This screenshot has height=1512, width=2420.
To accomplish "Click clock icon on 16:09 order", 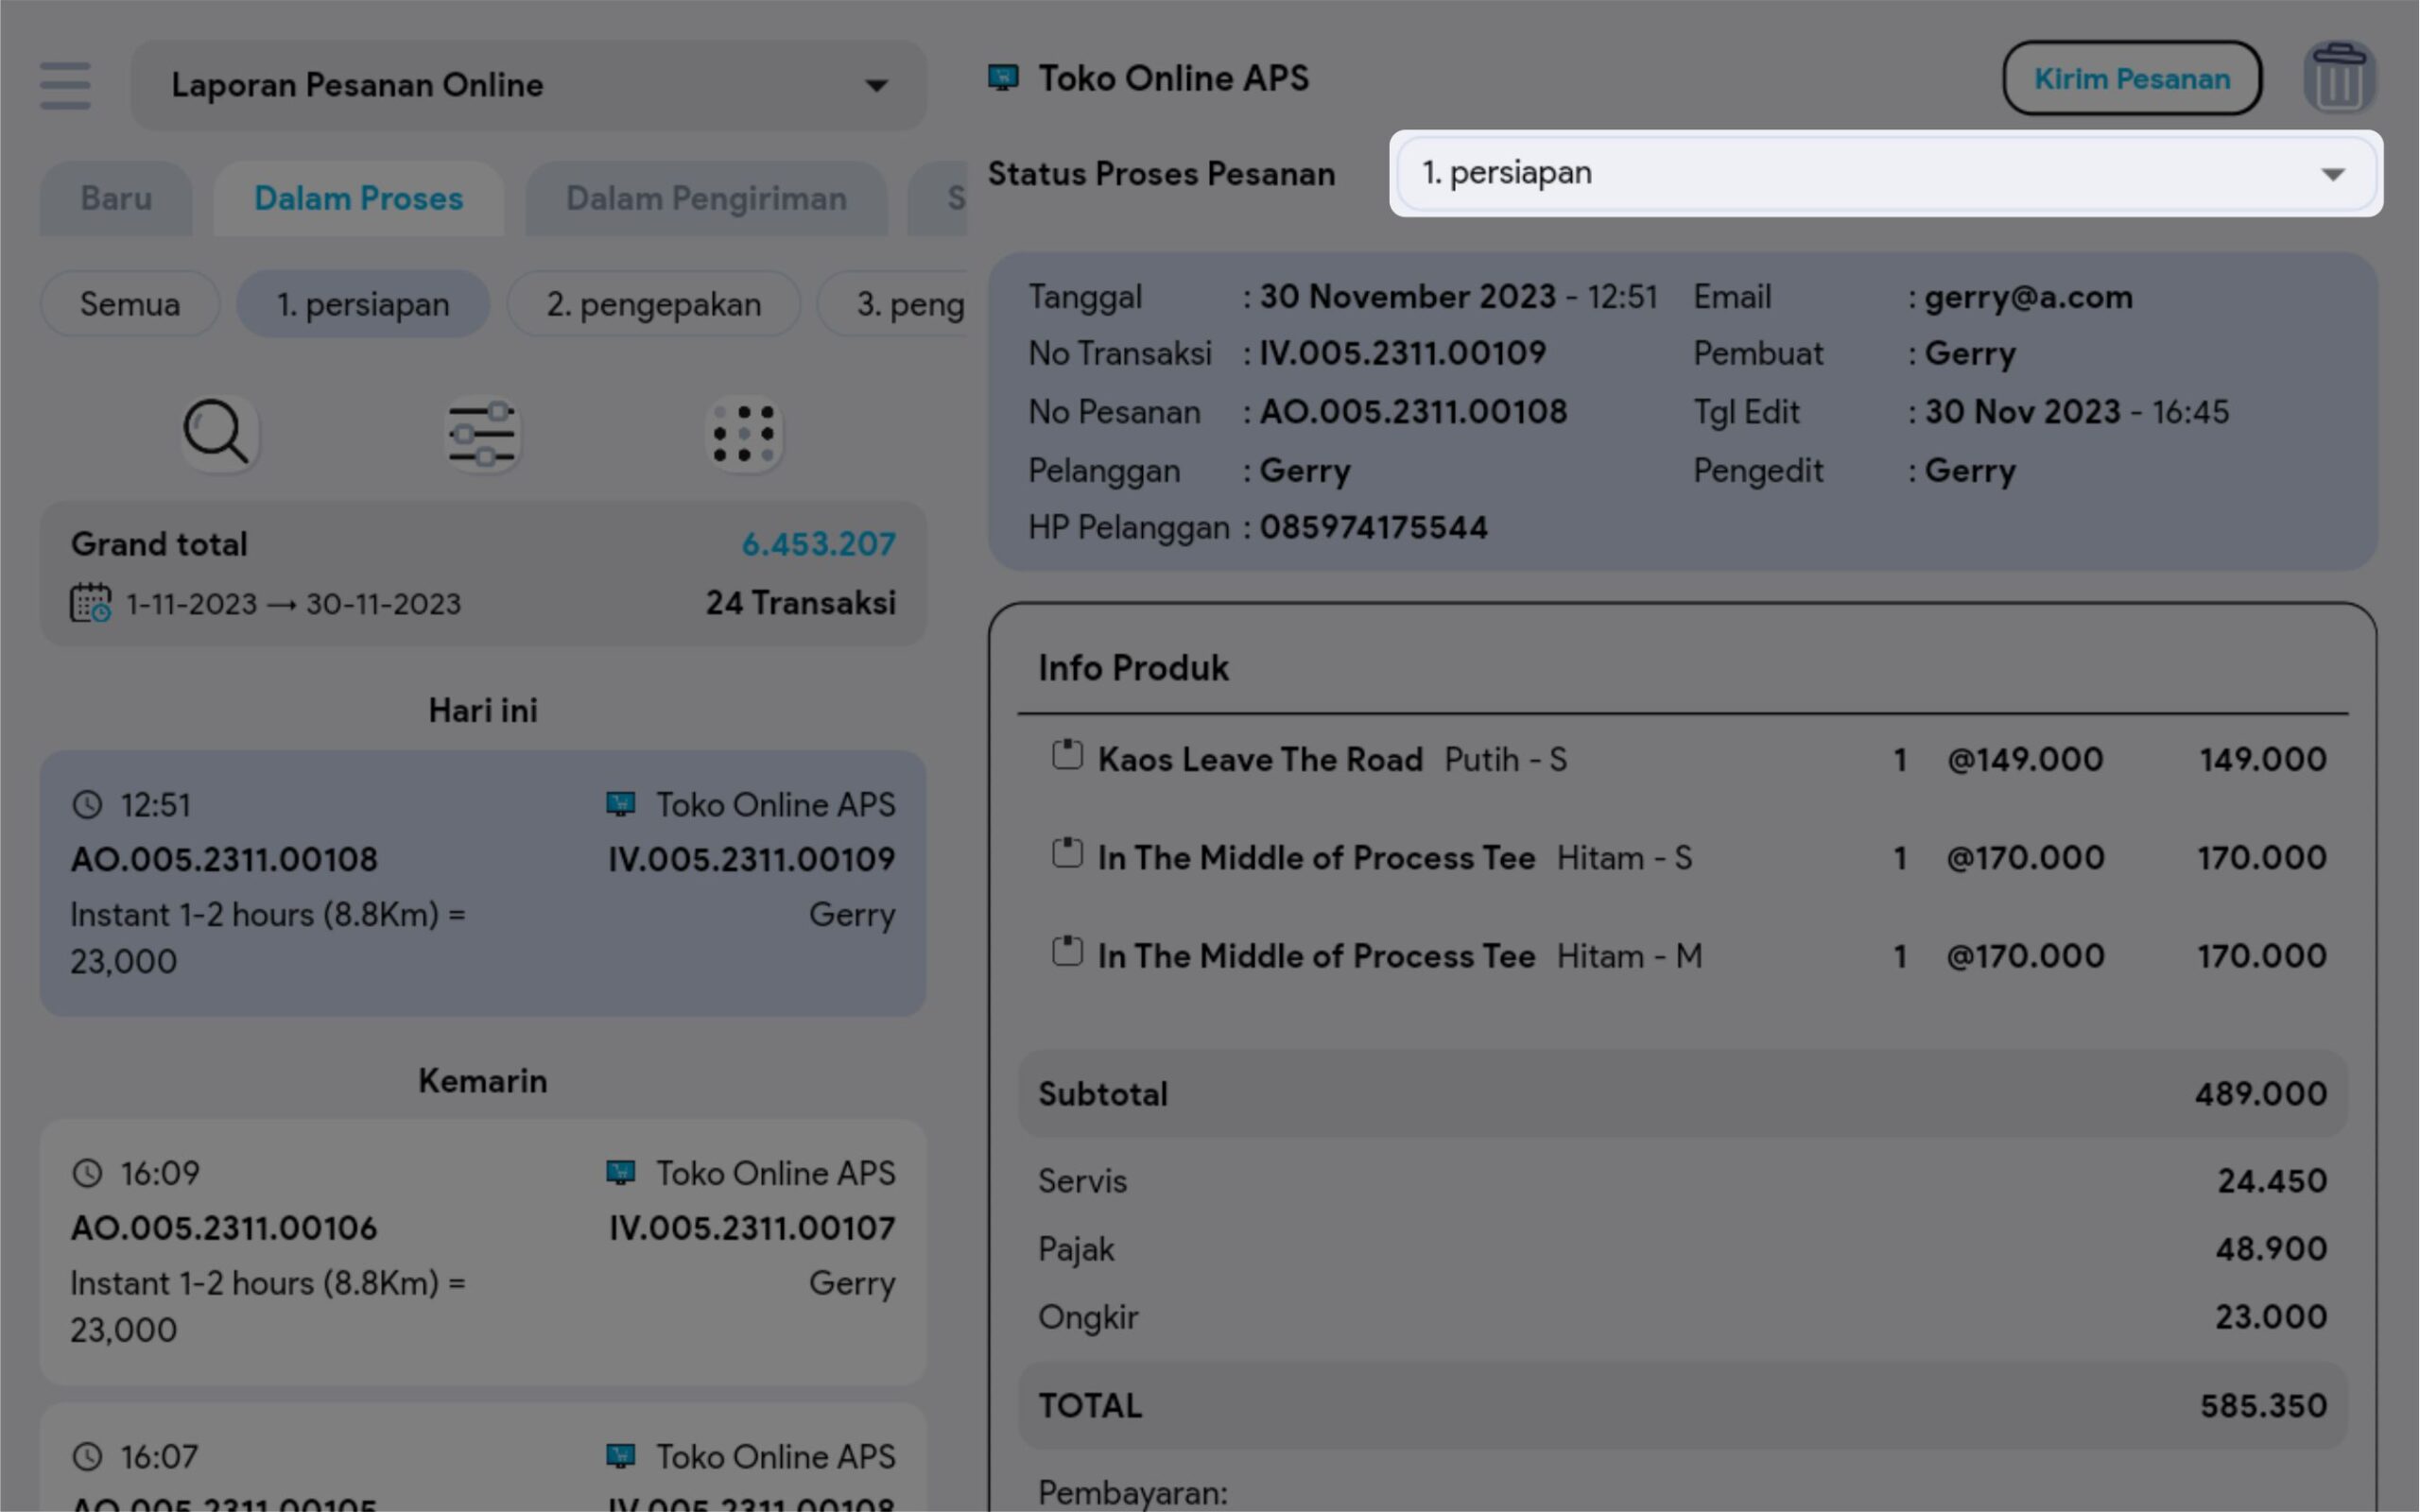I will click(88, 1173).
